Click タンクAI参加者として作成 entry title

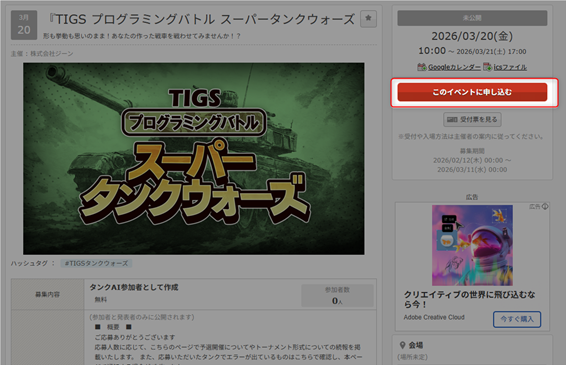(x=134, y=287)
